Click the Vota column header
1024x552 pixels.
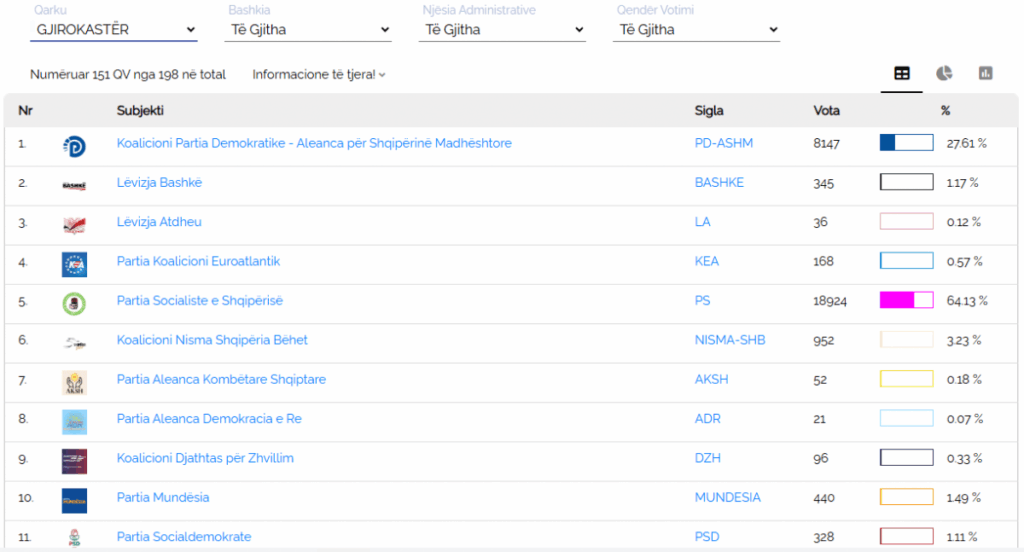[x=826, y=110]
